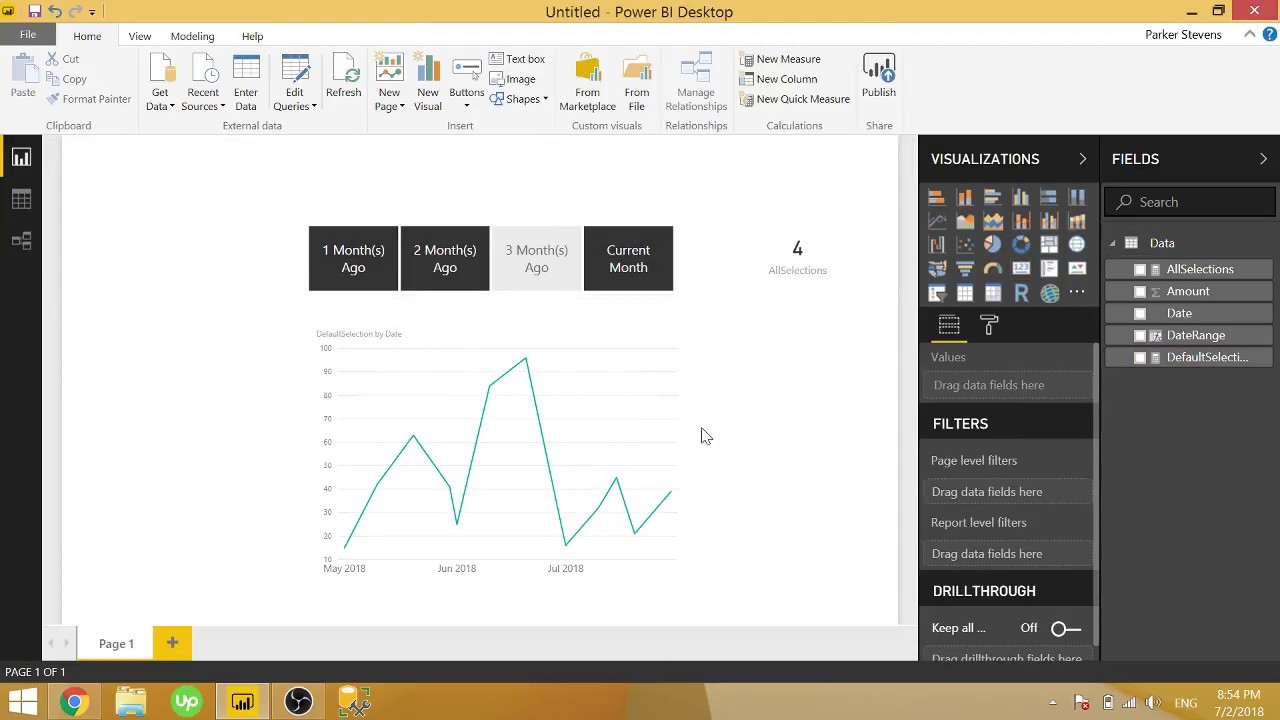Select the card visualization with 123

[x=1021, y=269]
